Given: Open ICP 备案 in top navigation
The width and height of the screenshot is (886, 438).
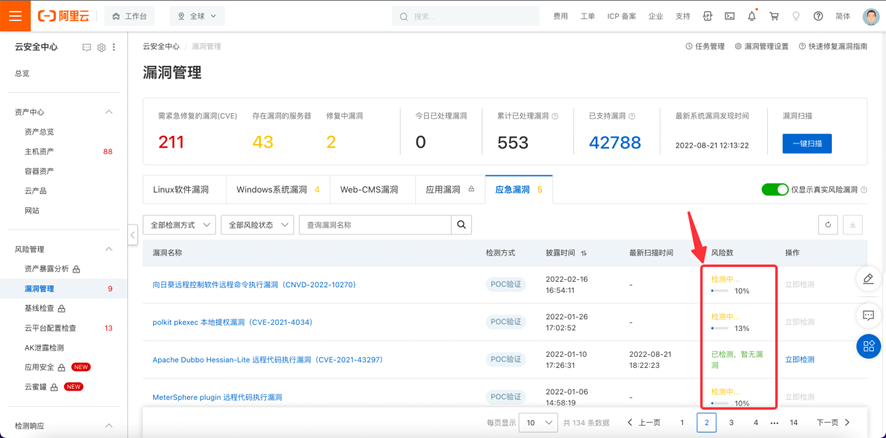Looking at the screenshot, I should [622, 16].
